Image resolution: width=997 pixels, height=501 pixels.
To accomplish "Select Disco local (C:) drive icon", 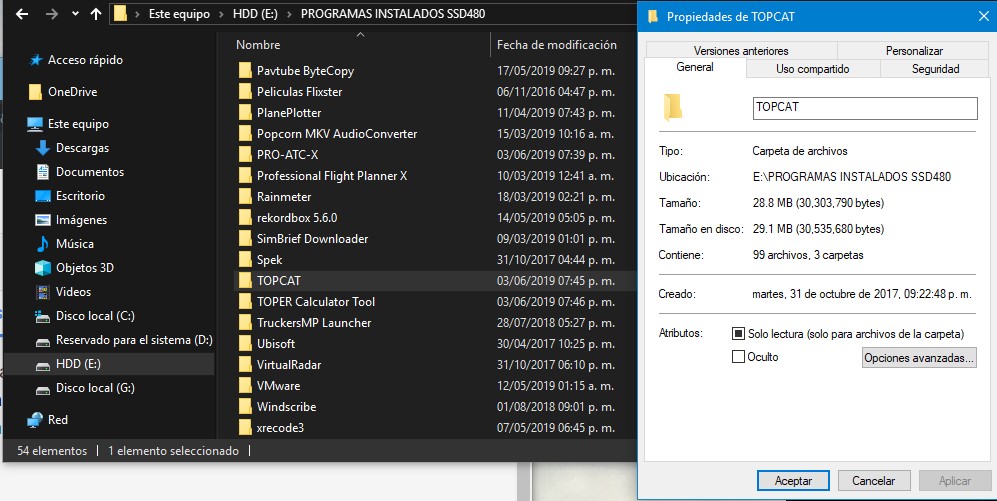I will coord(43,316).
